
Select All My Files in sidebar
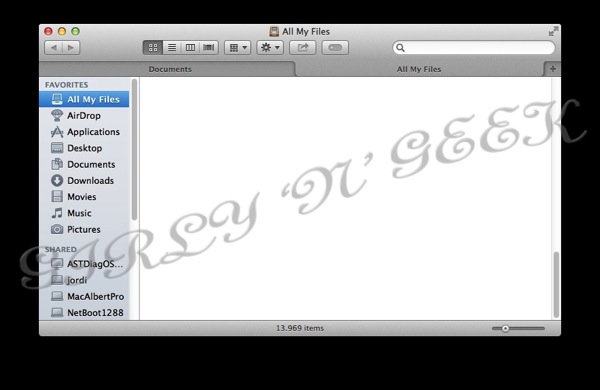(x=84, y=99)
